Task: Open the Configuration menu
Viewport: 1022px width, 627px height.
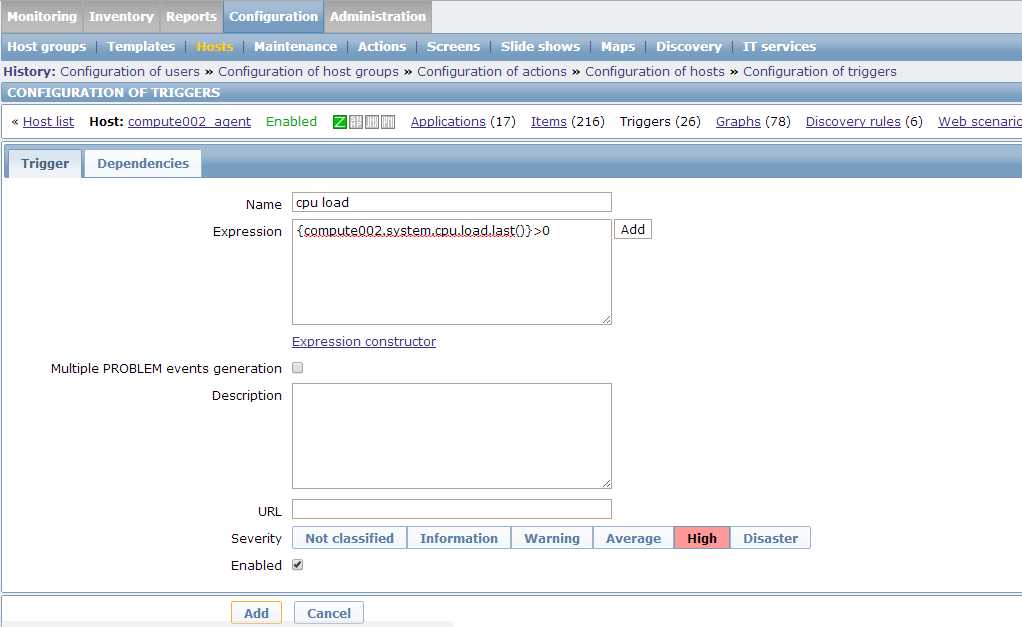Action: point(273,16)
